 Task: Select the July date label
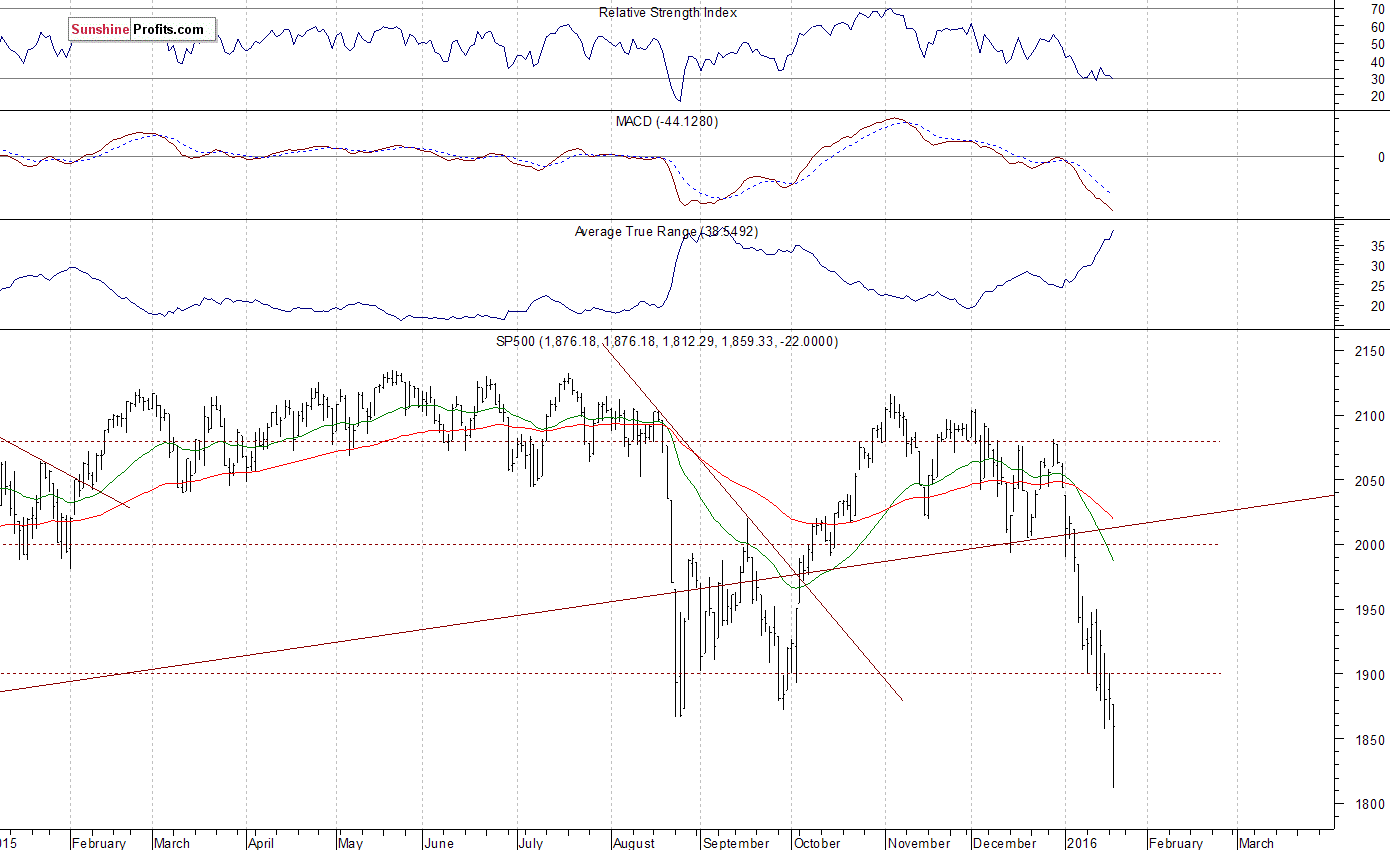530,843
